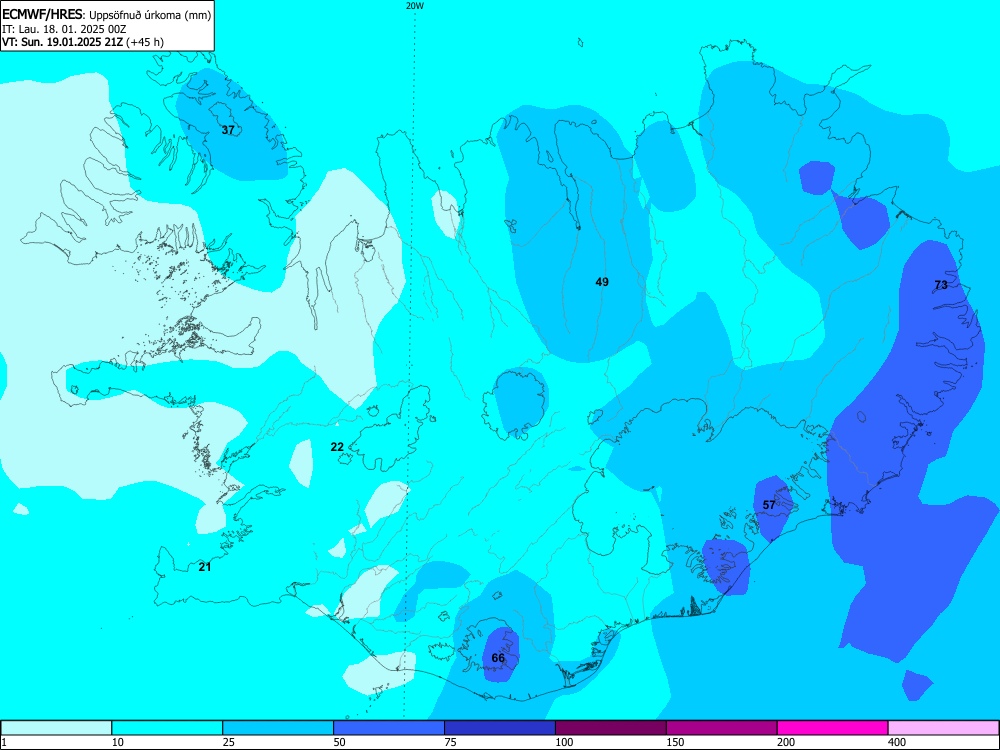Click the precipitation value 73 on map
Image resolution: width=1000 pixels, height=750 pixels.
[941, 285]
